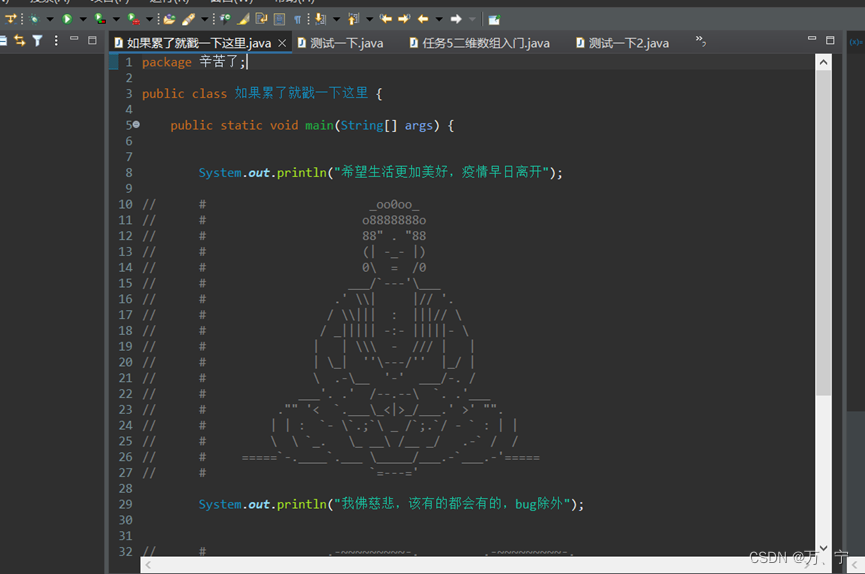The image size is (865, 574).
Task: Click vertical scrollbar up arrow
Action: pyautogui.click(x=824, y=62)
